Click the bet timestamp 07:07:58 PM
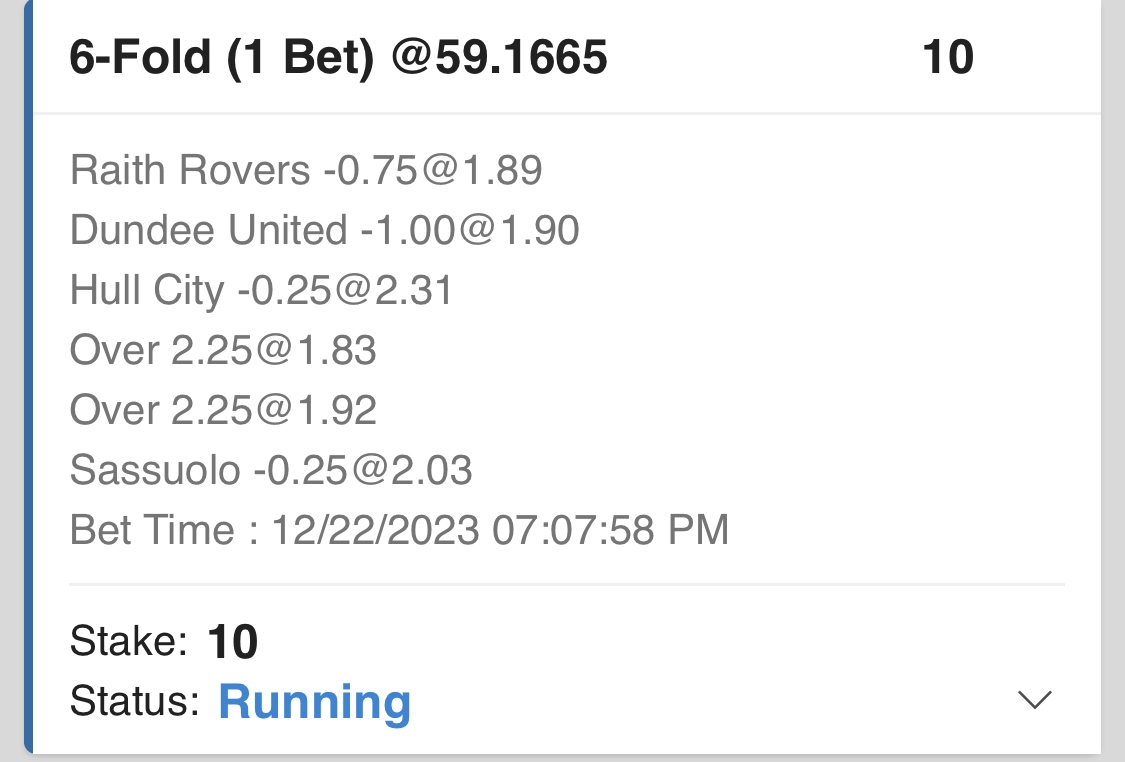 point(610,530)
